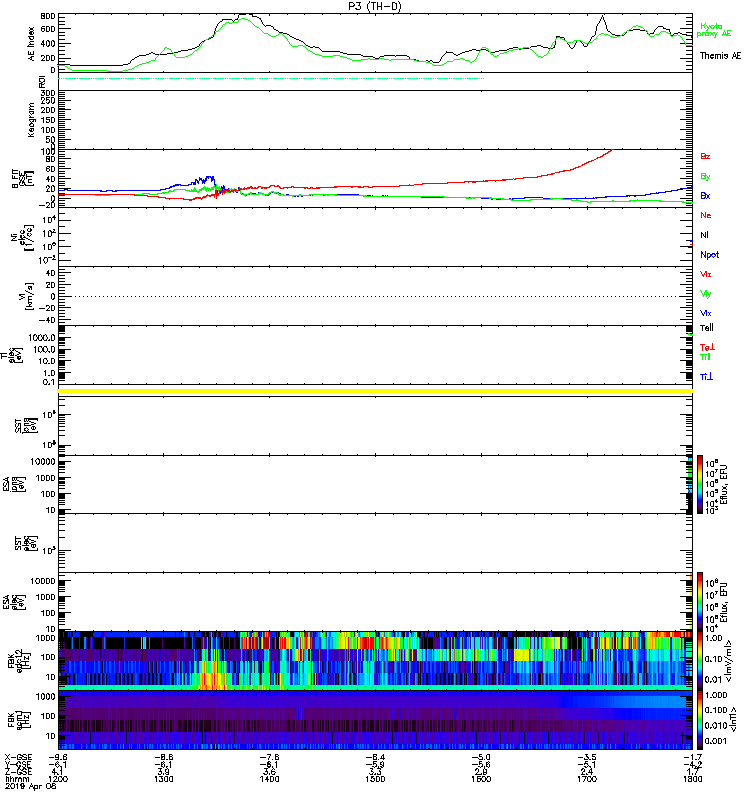The height and width of the screenshot is (800, 750).
Task: Click the blue "Bx" legend label
Action: click(x=705, y=196)
